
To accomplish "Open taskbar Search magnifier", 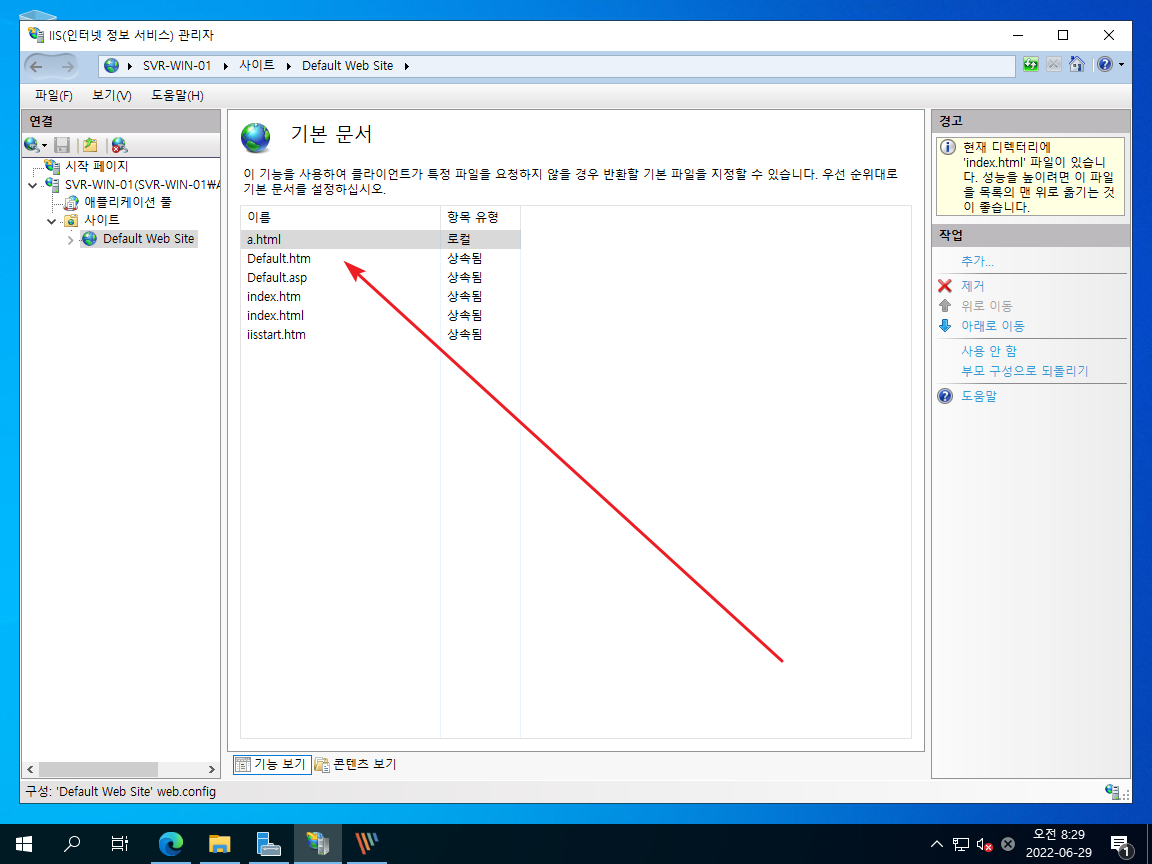I will point(71,843).
